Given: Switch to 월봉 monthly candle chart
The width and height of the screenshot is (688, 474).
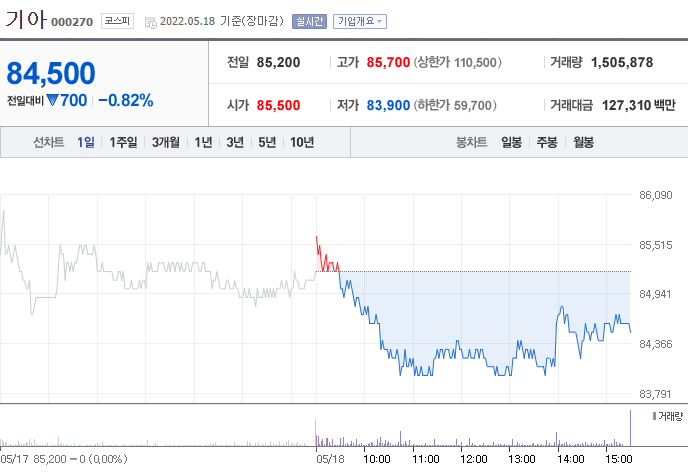Looking at the screenshot, I should pos(584,142).
